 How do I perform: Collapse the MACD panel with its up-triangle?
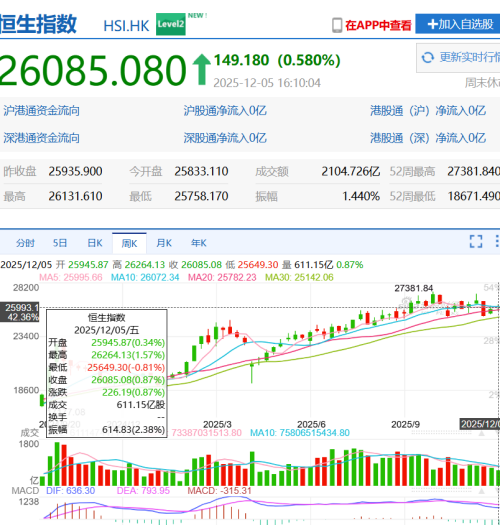pos(482,491)
